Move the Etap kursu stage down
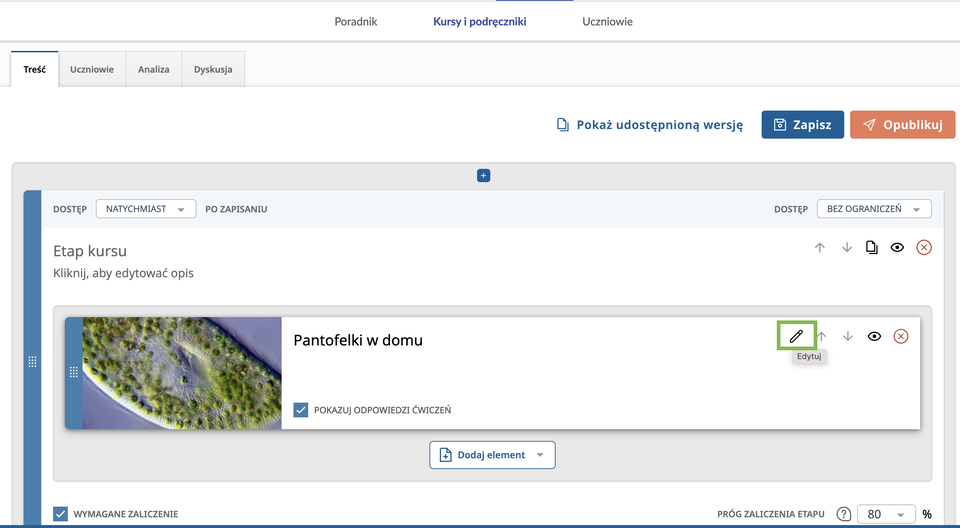Screen dimensions: 960x528 tap(847, 248)
